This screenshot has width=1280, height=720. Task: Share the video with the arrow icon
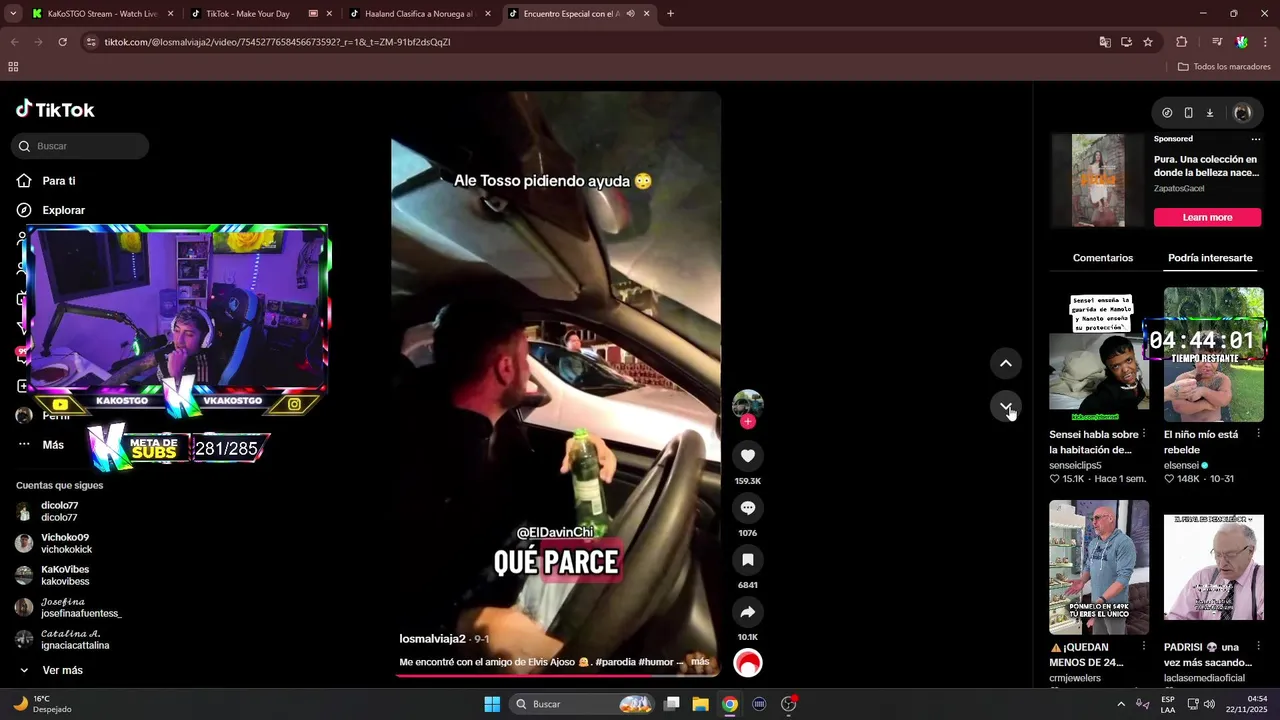[x=747, y=612]
